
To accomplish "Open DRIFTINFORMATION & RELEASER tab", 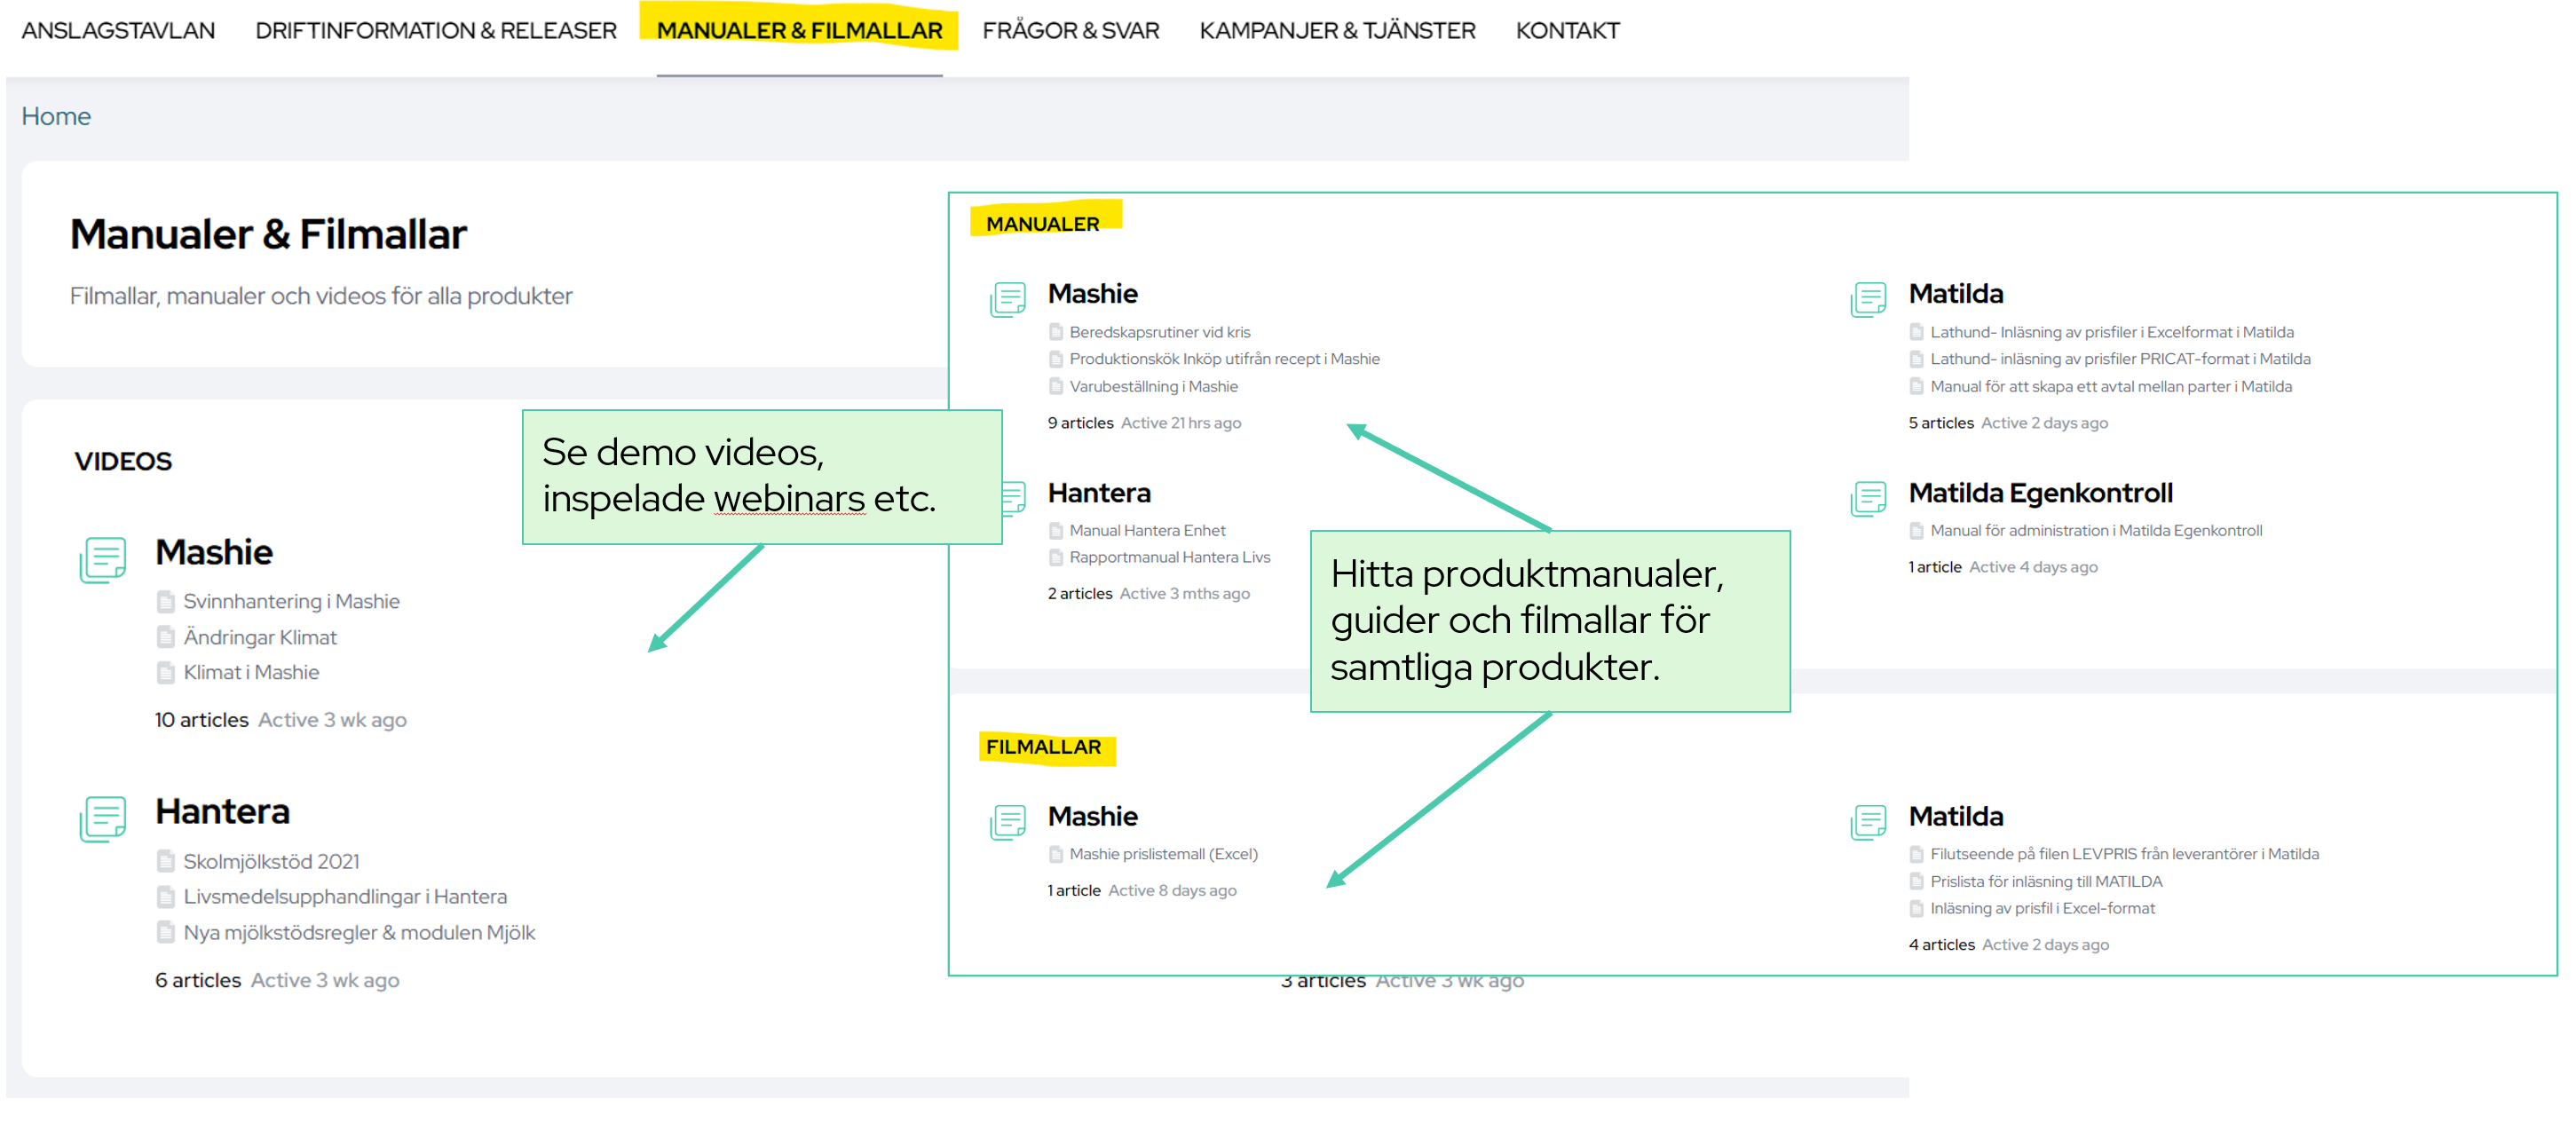I will pos(436,30).
